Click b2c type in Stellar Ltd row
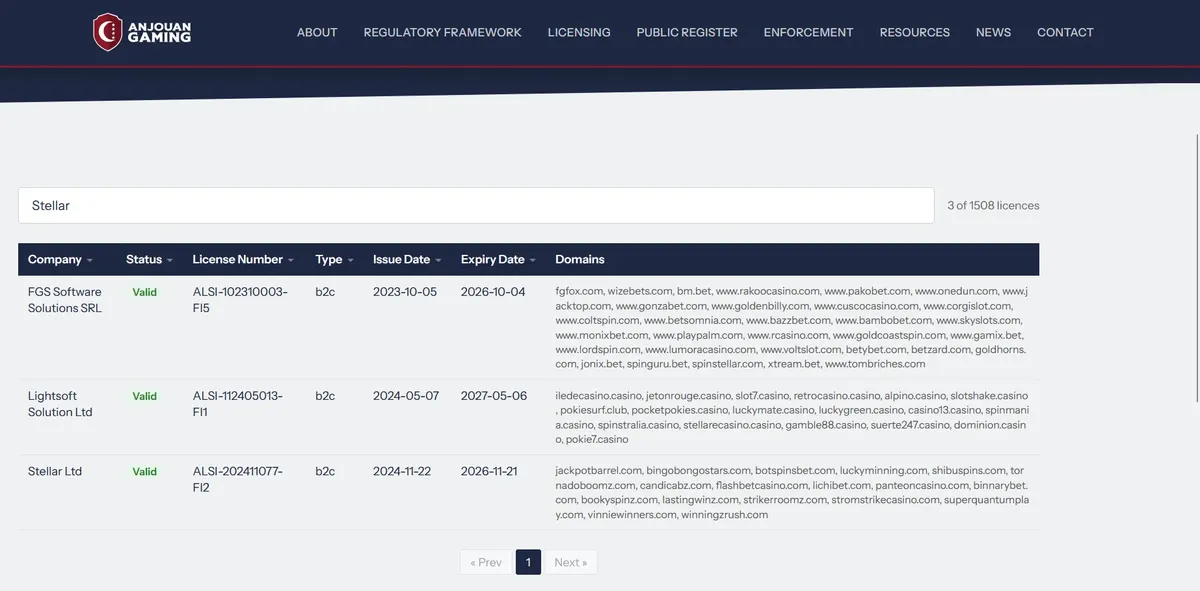1200x591 pixels. 325,471
